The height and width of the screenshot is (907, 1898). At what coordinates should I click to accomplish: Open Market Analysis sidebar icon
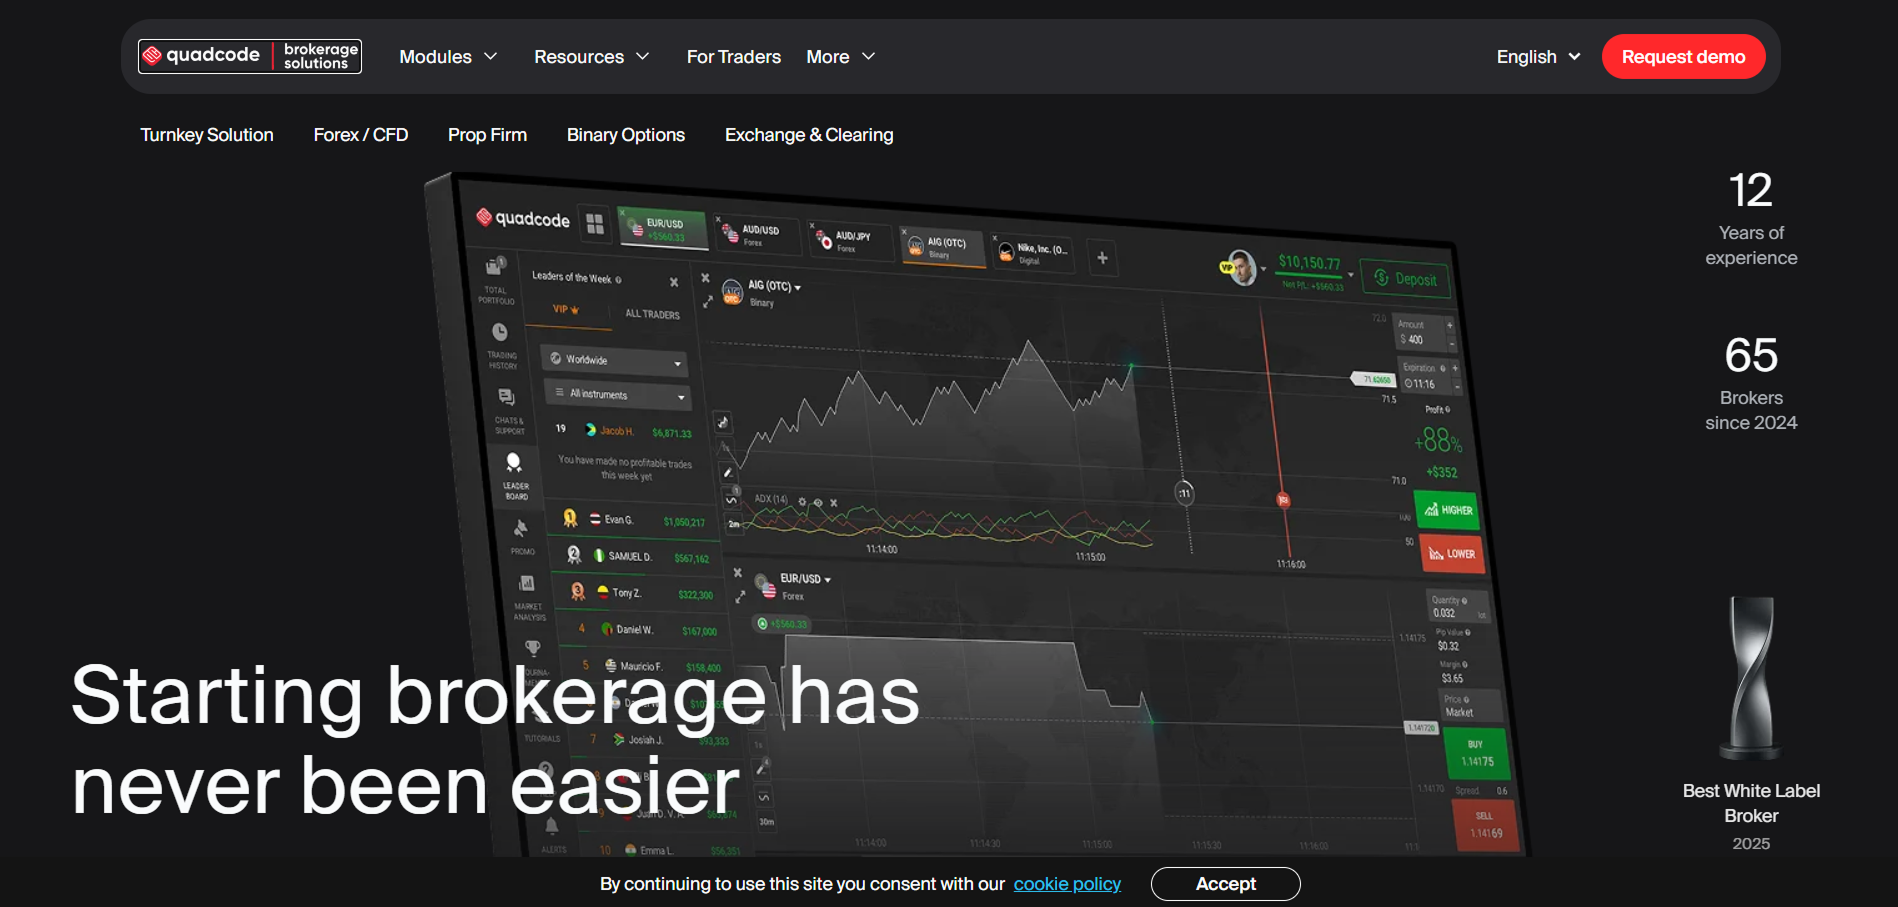(x=526, y=584)
